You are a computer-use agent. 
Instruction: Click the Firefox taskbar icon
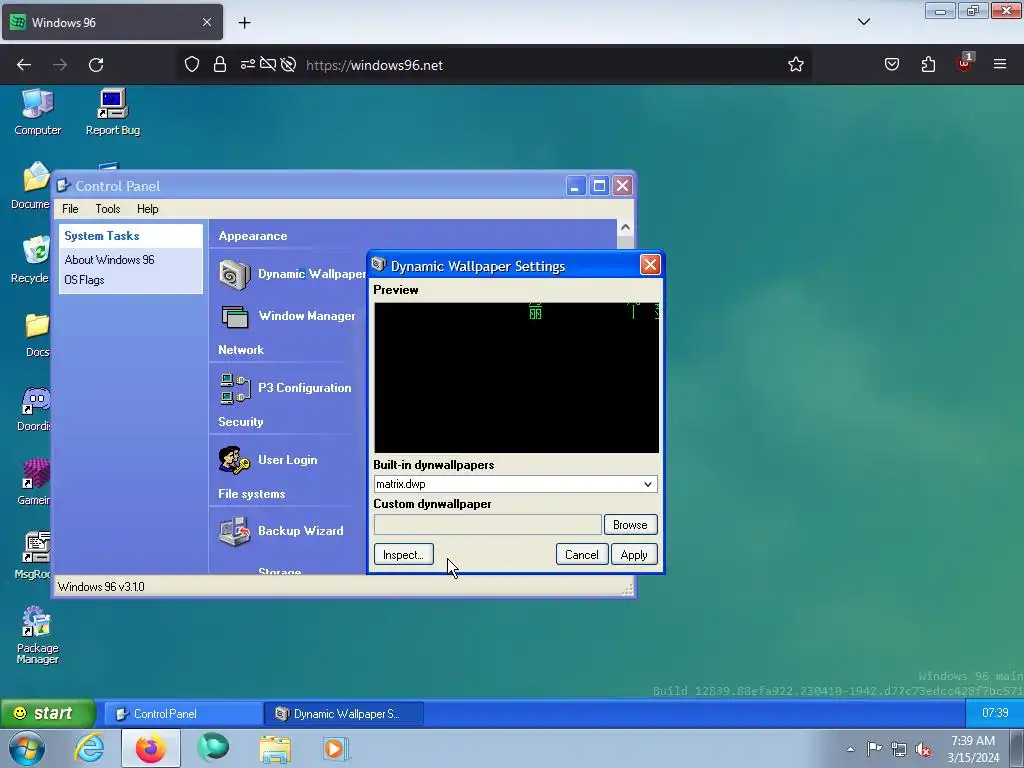point(150,748)
